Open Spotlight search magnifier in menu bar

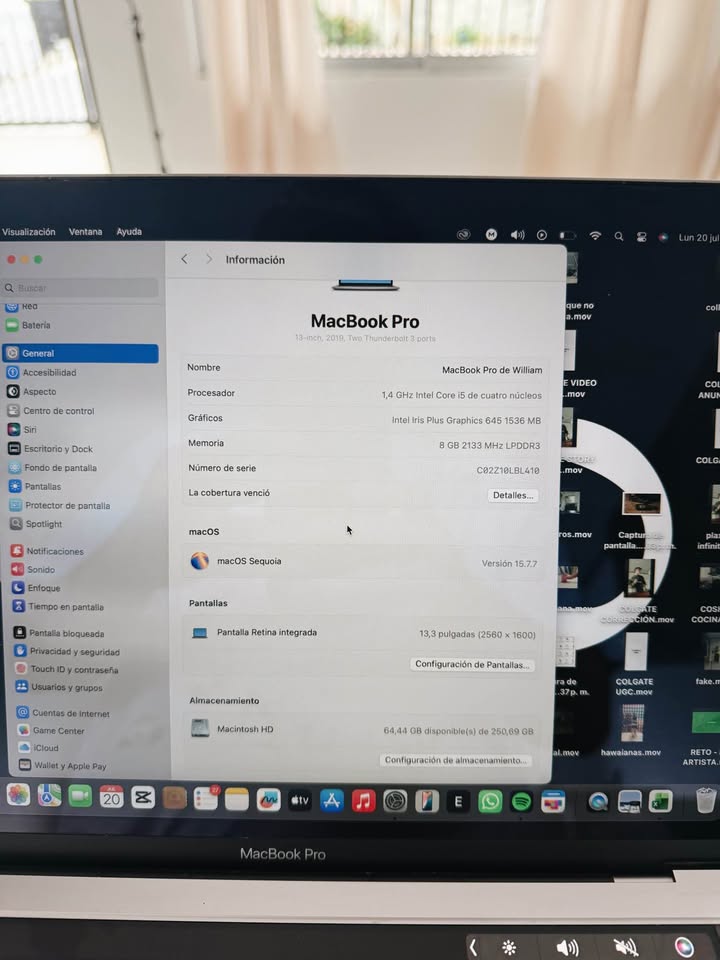pyautogui.click(x=619, y=236)
